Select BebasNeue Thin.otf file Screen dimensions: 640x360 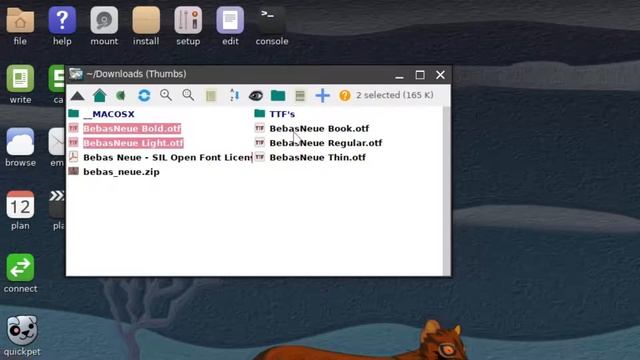[317, 158]
